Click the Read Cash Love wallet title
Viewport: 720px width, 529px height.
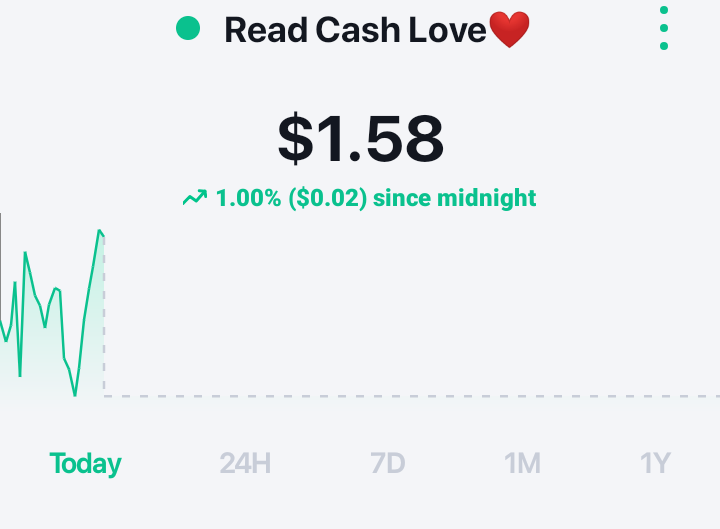click(355, 30)
